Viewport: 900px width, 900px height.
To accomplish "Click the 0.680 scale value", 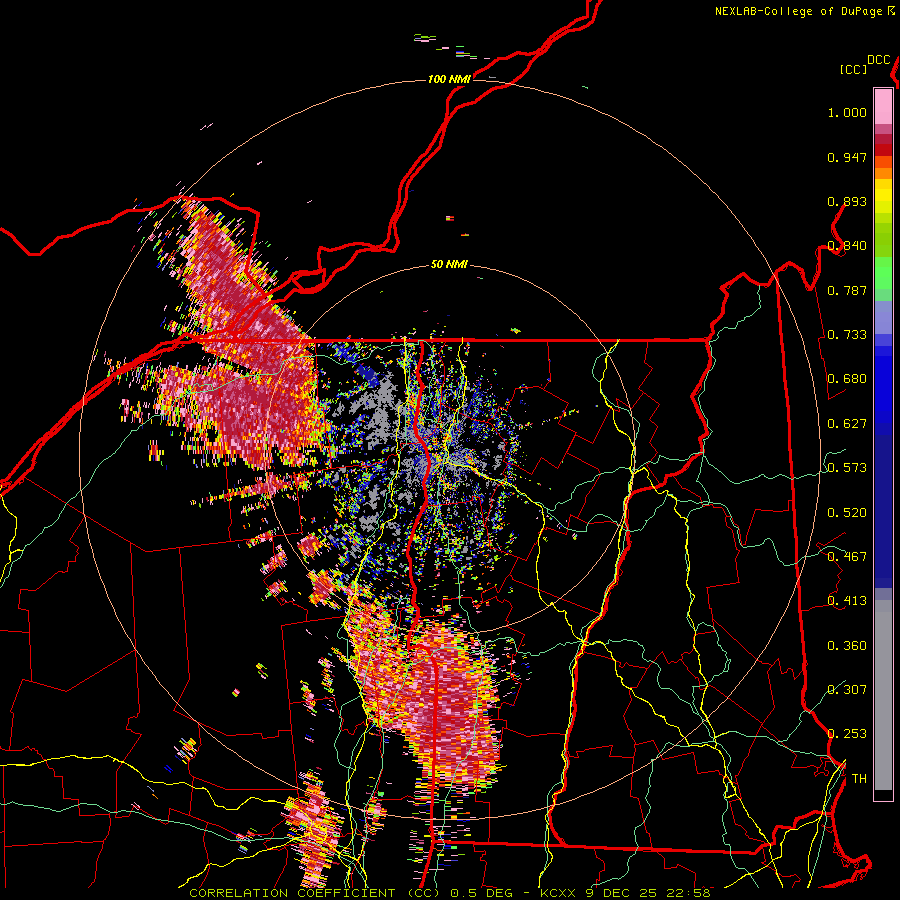I will pyautogui.click(x=847, y=379).
